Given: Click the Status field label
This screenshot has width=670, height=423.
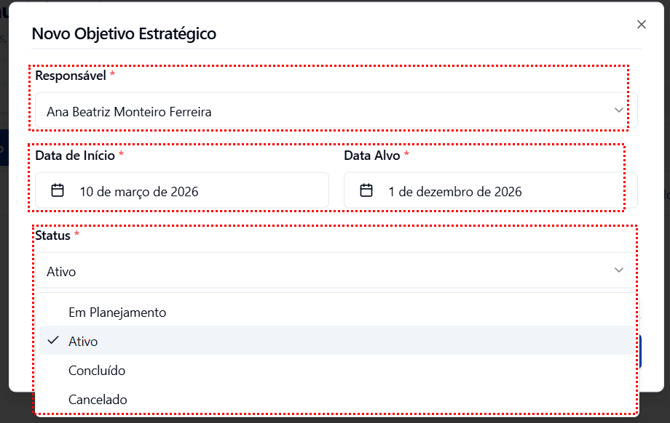Looking at the screenshot, I should pos(53,235).
